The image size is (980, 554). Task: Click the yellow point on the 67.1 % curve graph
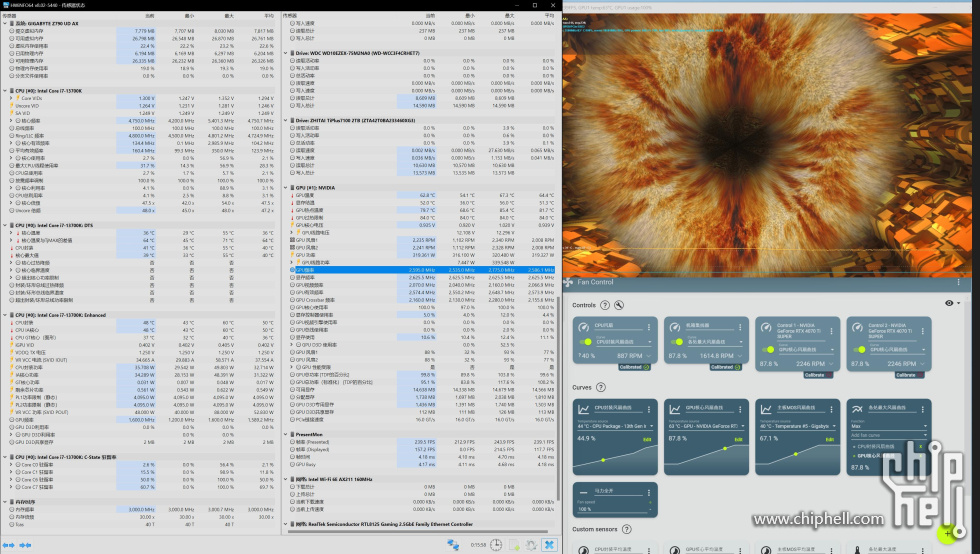pos(795,454)
